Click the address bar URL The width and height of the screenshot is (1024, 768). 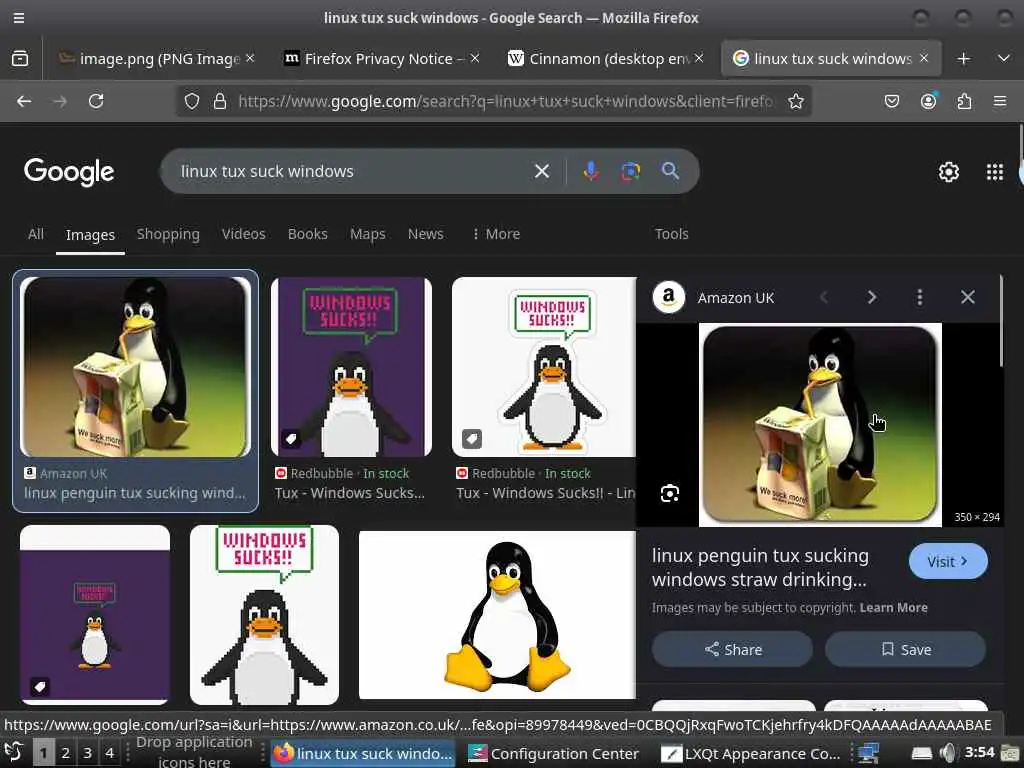coord(506,101)
